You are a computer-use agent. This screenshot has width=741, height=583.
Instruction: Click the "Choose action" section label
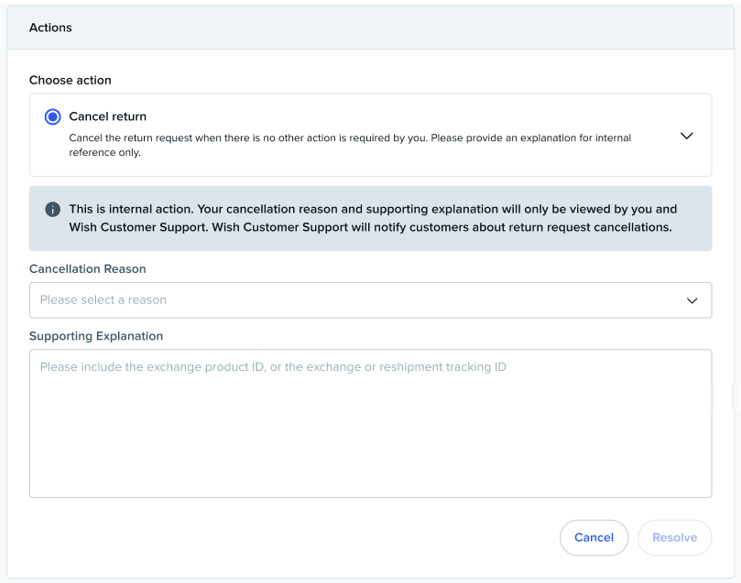[70, 80]
